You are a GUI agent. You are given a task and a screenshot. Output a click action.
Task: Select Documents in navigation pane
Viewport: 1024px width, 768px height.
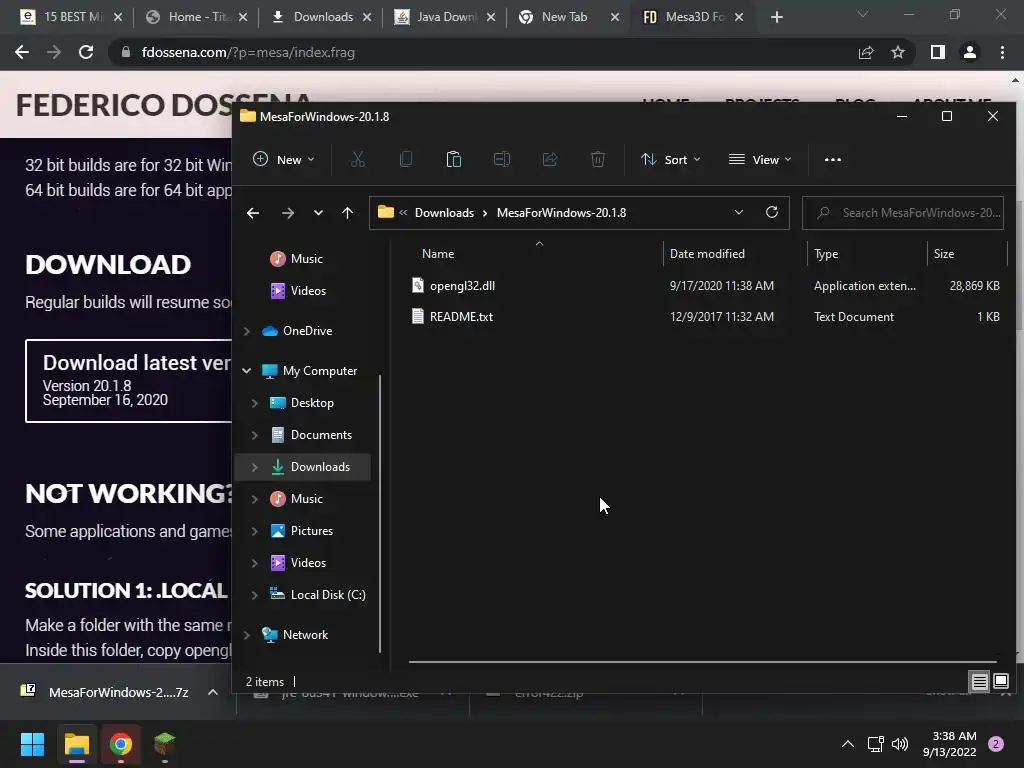321,435
